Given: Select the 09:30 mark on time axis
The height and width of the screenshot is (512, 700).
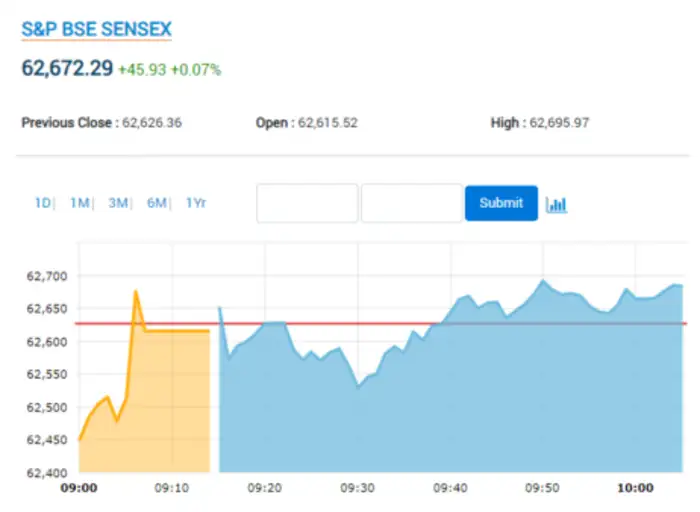Looking at the screenshot, I should click(357, 488).
